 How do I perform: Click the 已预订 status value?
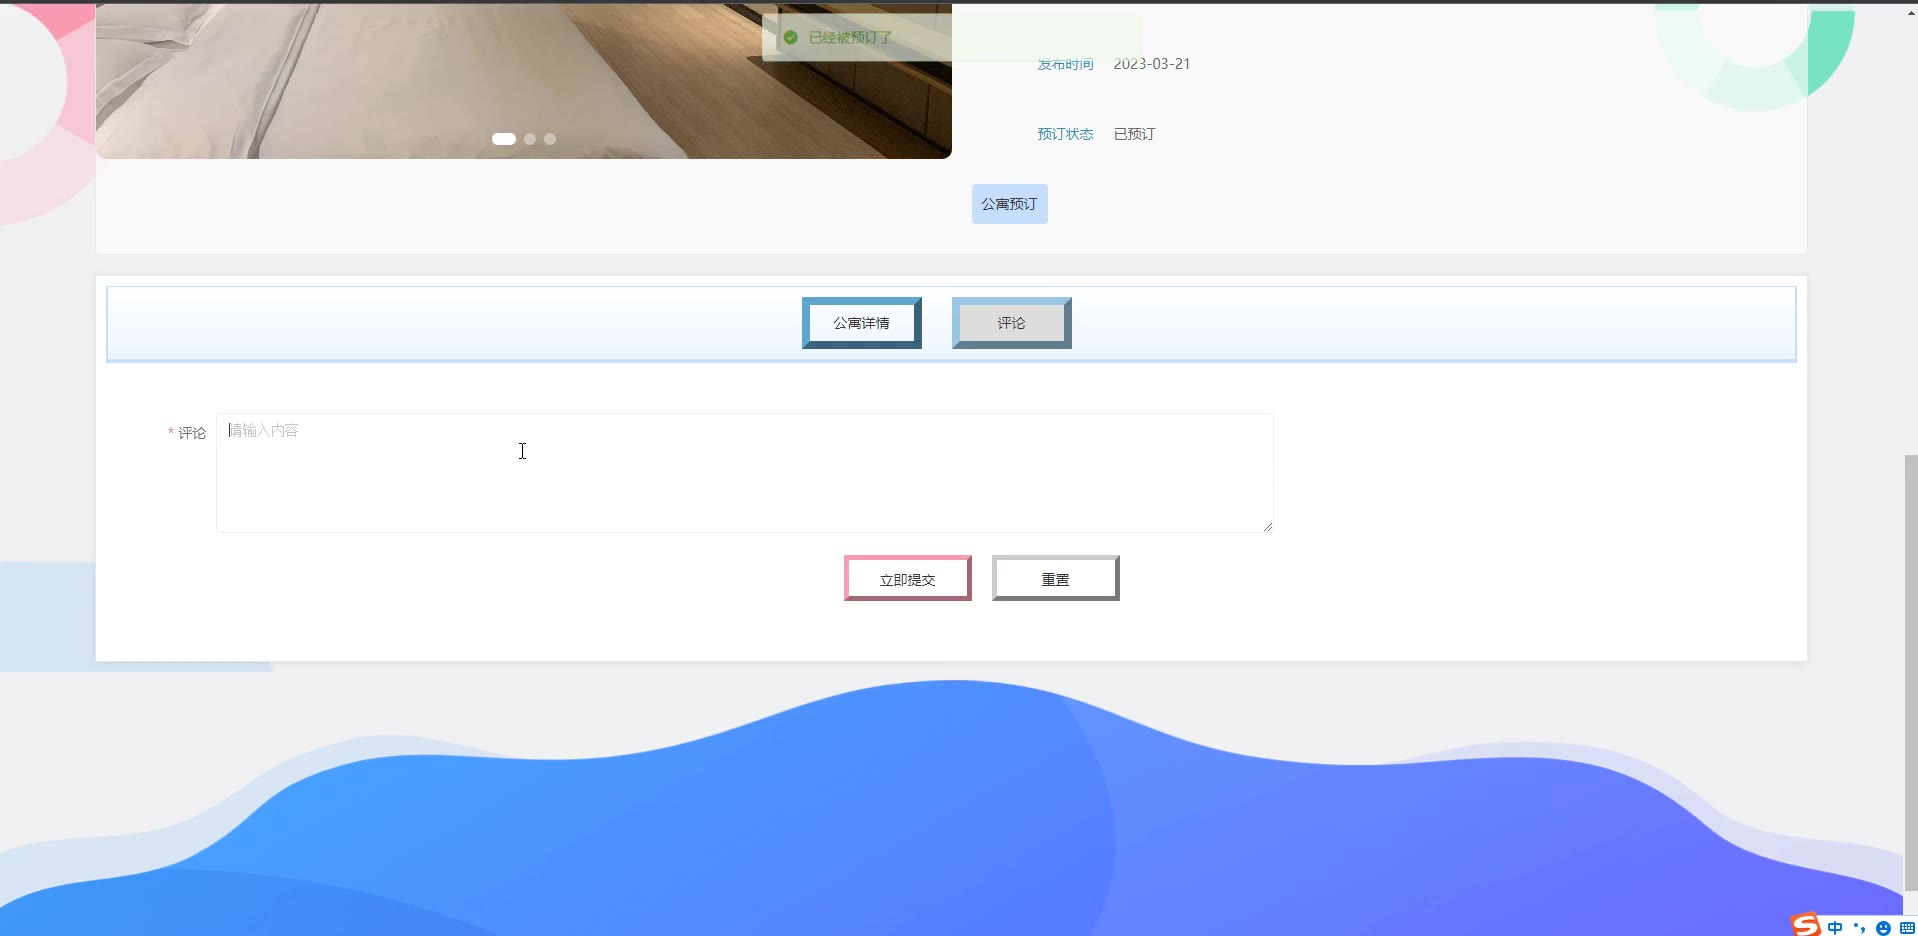1134,134
